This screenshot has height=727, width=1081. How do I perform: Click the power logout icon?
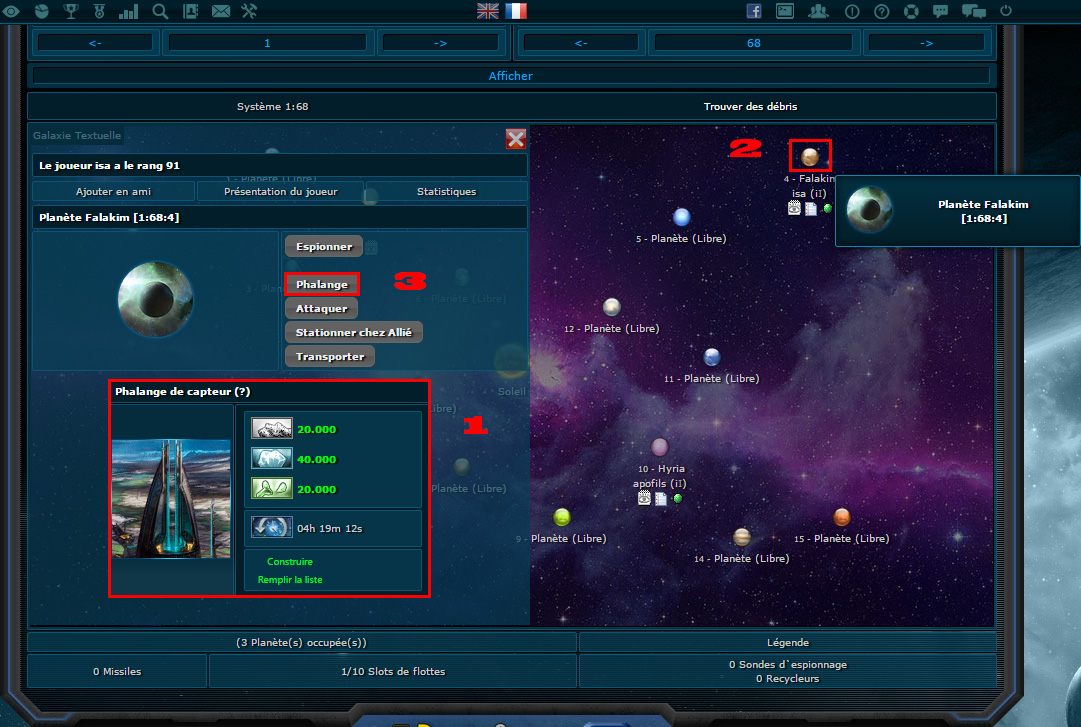(1005, 12)
